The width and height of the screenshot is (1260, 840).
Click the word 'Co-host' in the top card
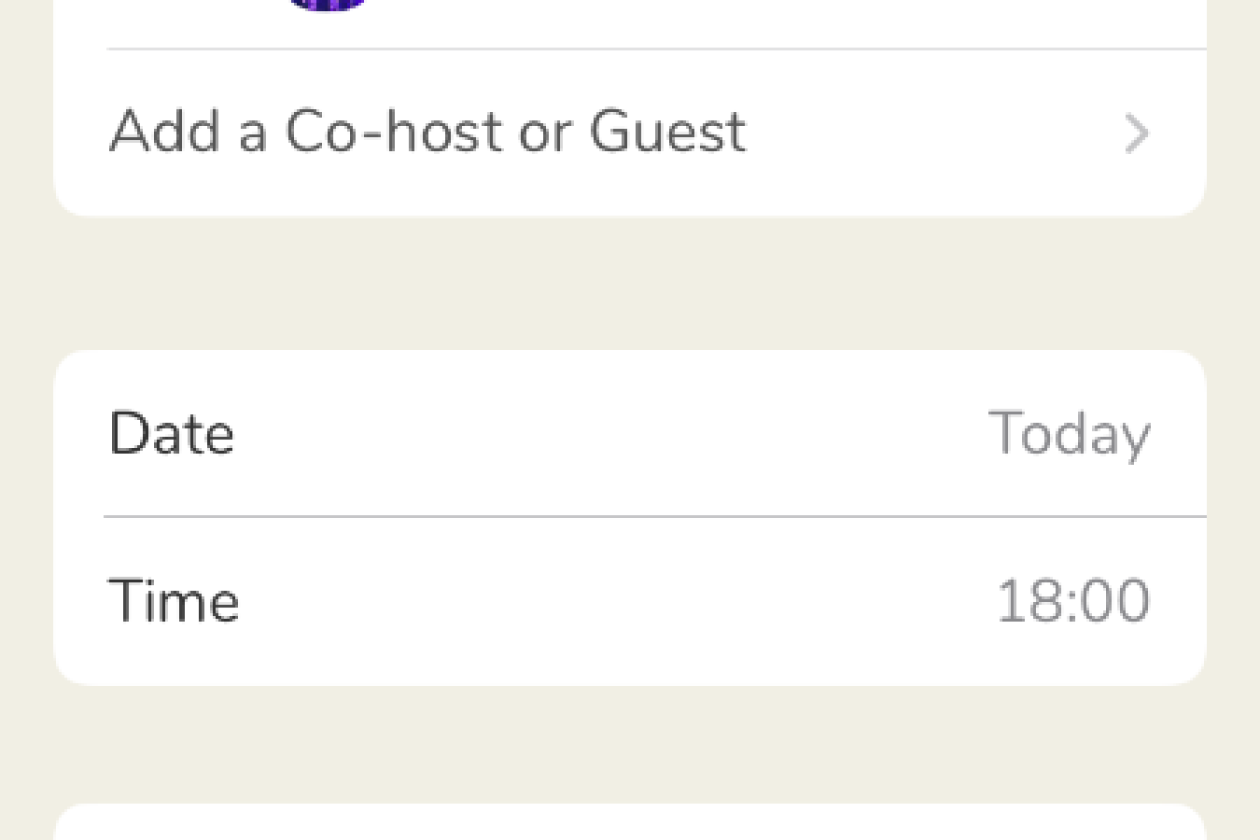[392, 132]
